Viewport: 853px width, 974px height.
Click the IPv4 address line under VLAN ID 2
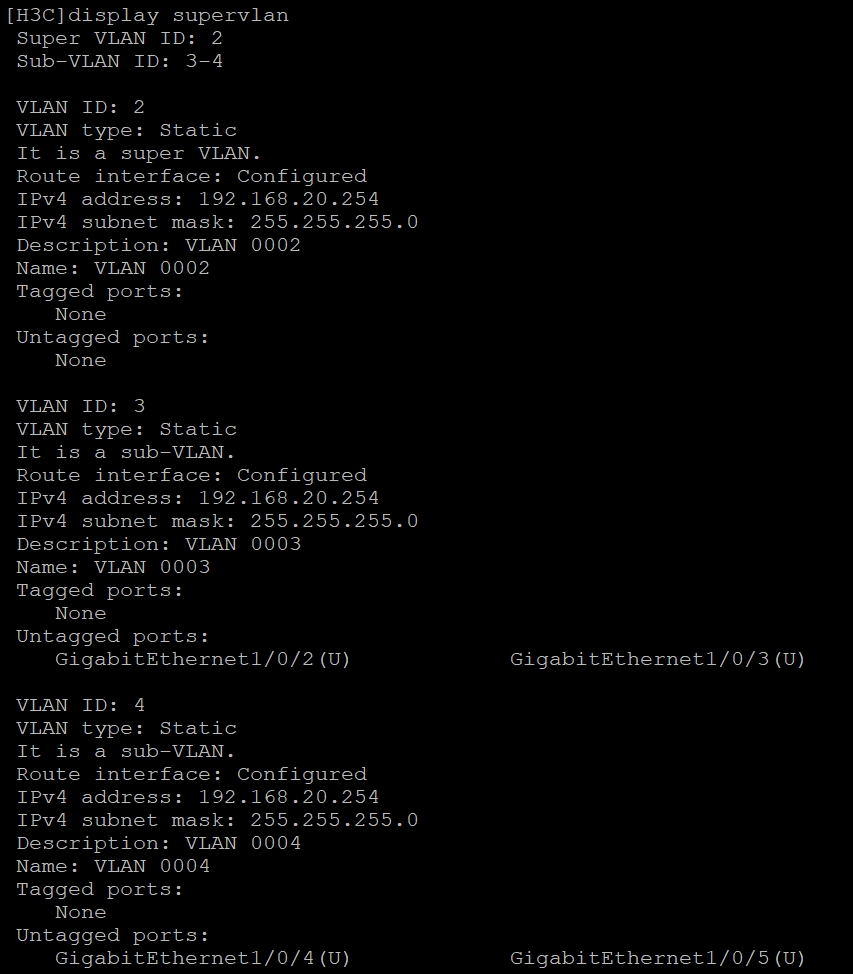[197, 200]
